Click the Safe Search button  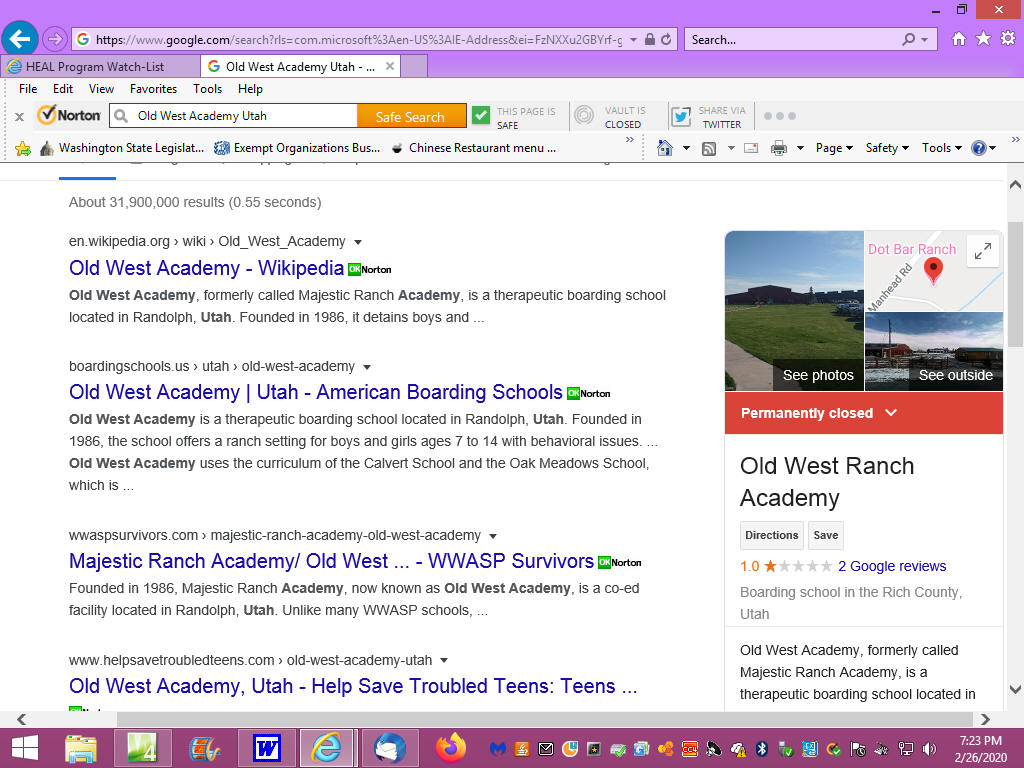pyautogui.click(x=410, y=117)
